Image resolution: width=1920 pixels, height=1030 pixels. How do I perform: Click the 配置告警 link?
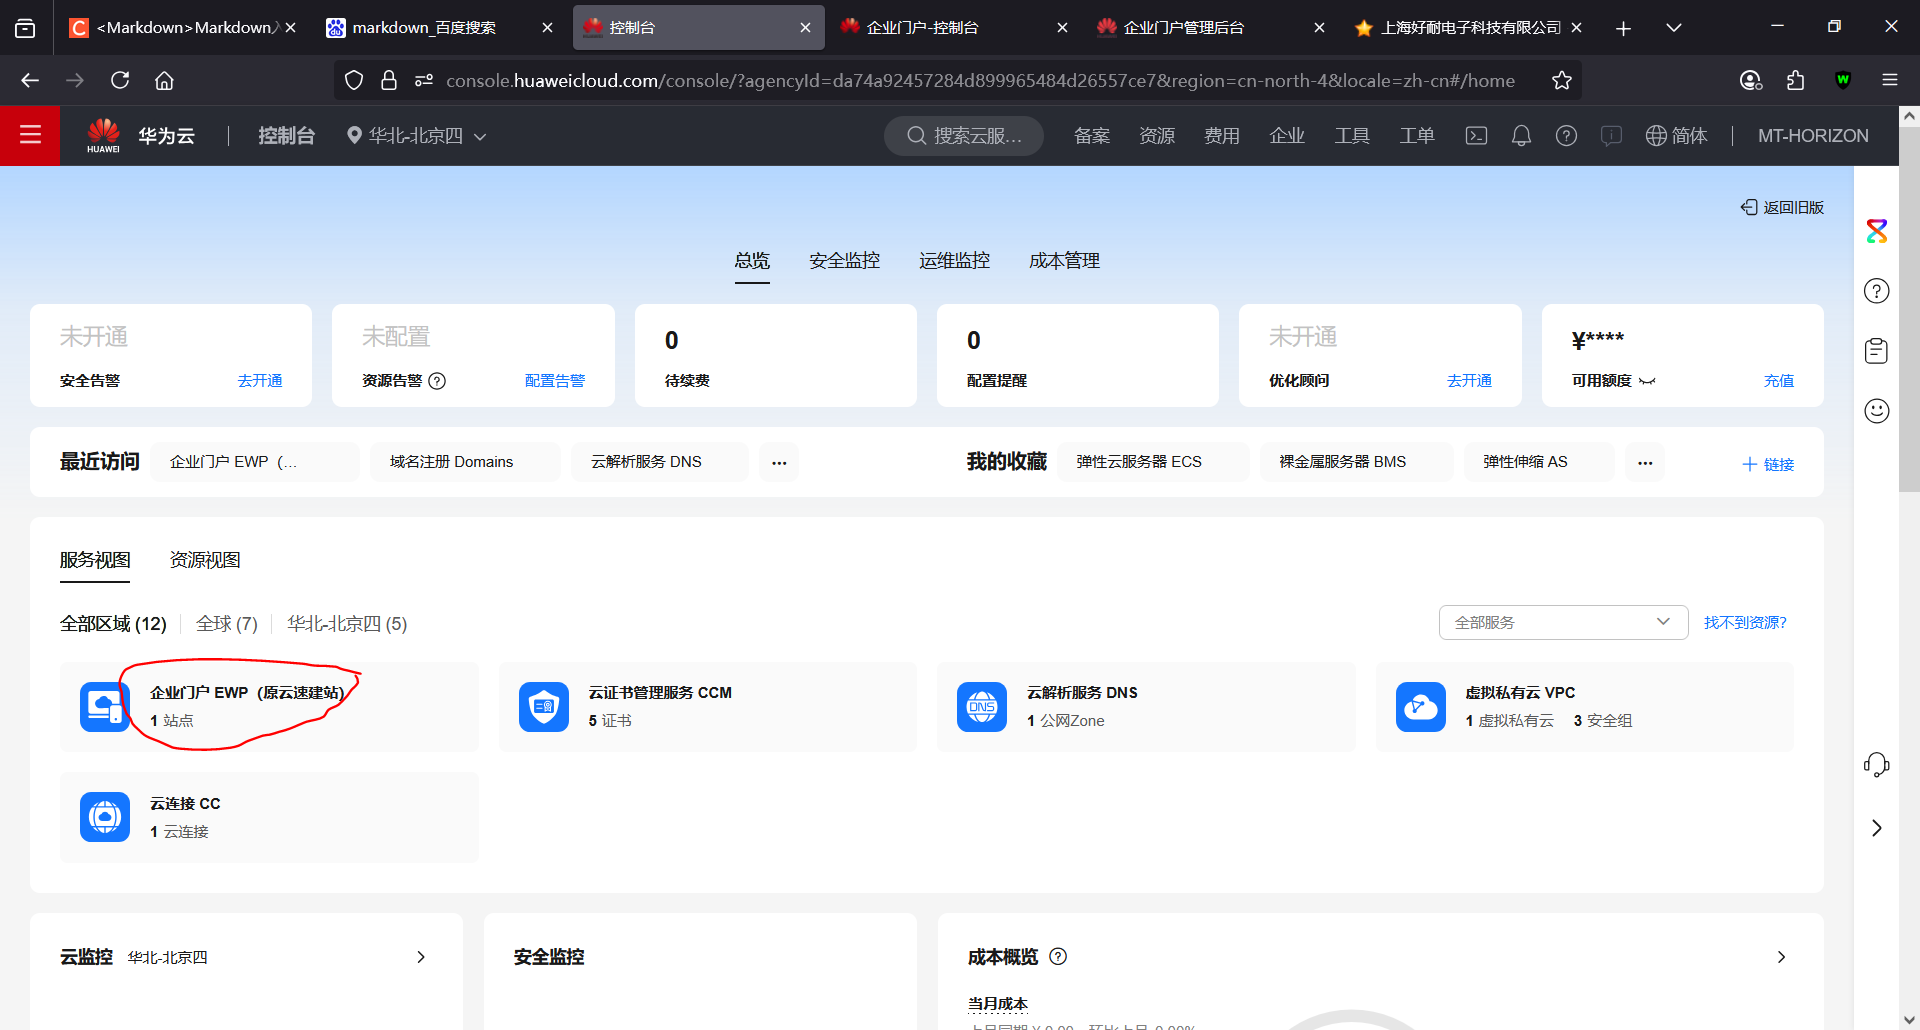[555, 381]
